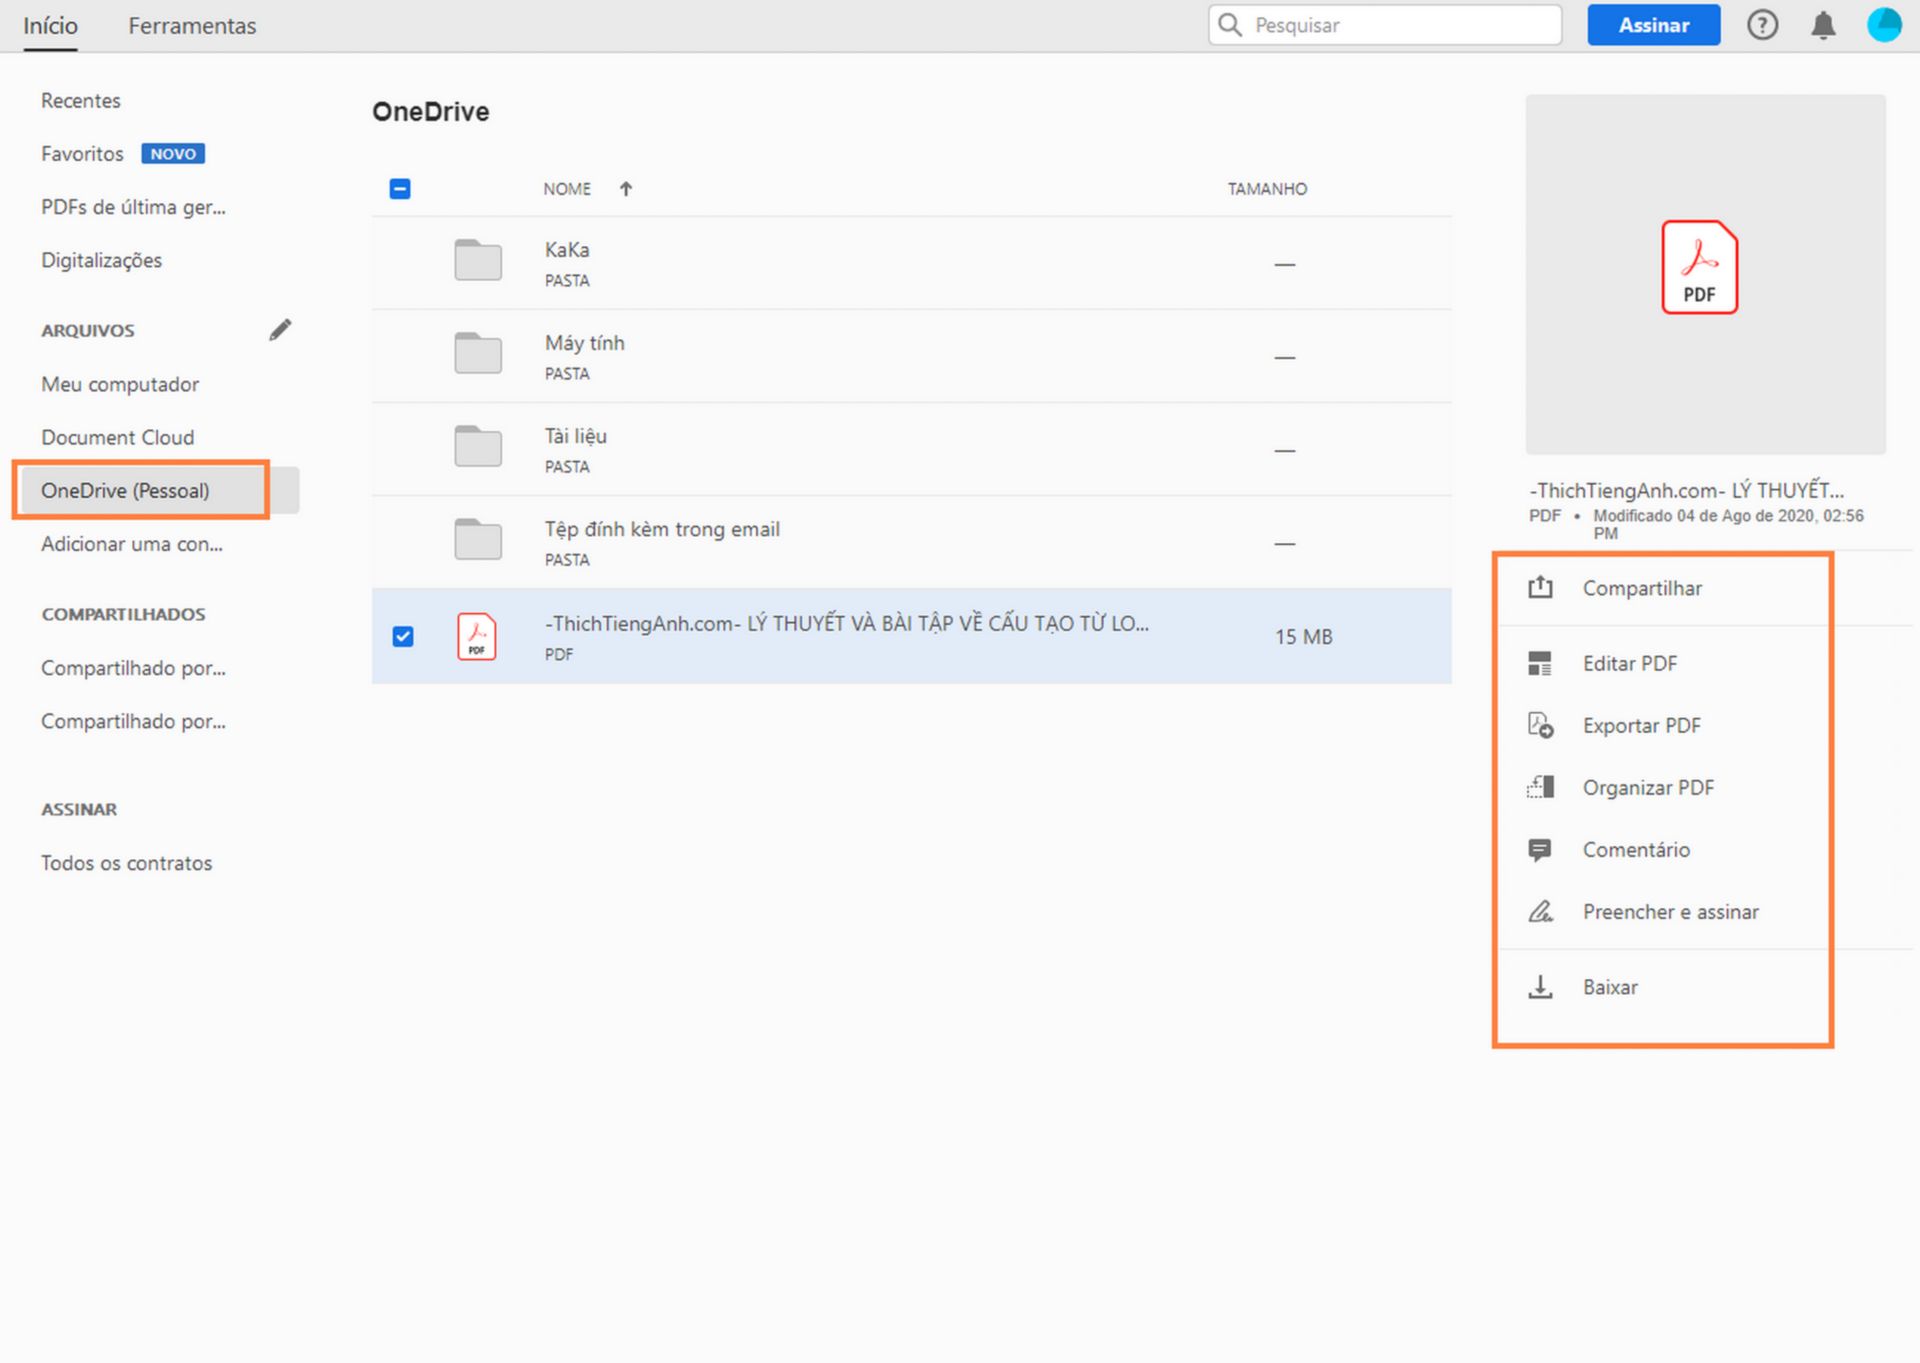Viewport: 1920px width, 1363px height.
Task: Switch to the Ferramentas tab
Action: tap(192, 25)
